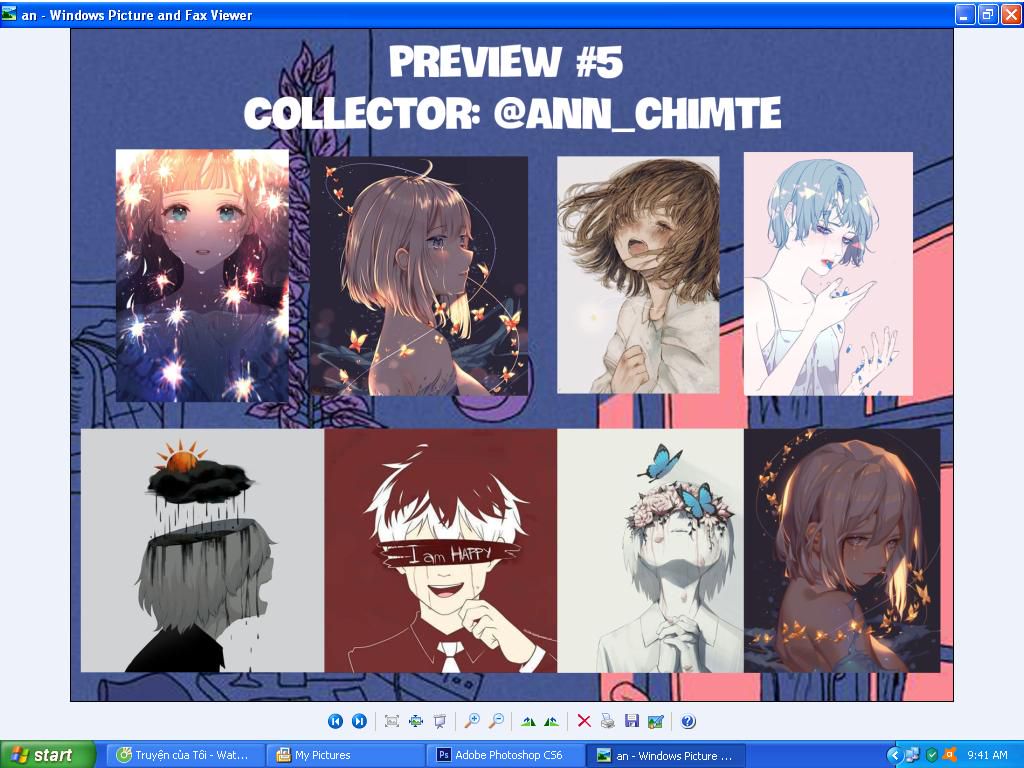Viewport: 1024px width, 768px height.
Task: Switch to Truyện của Tôi browser window
Action: point(184,755)
